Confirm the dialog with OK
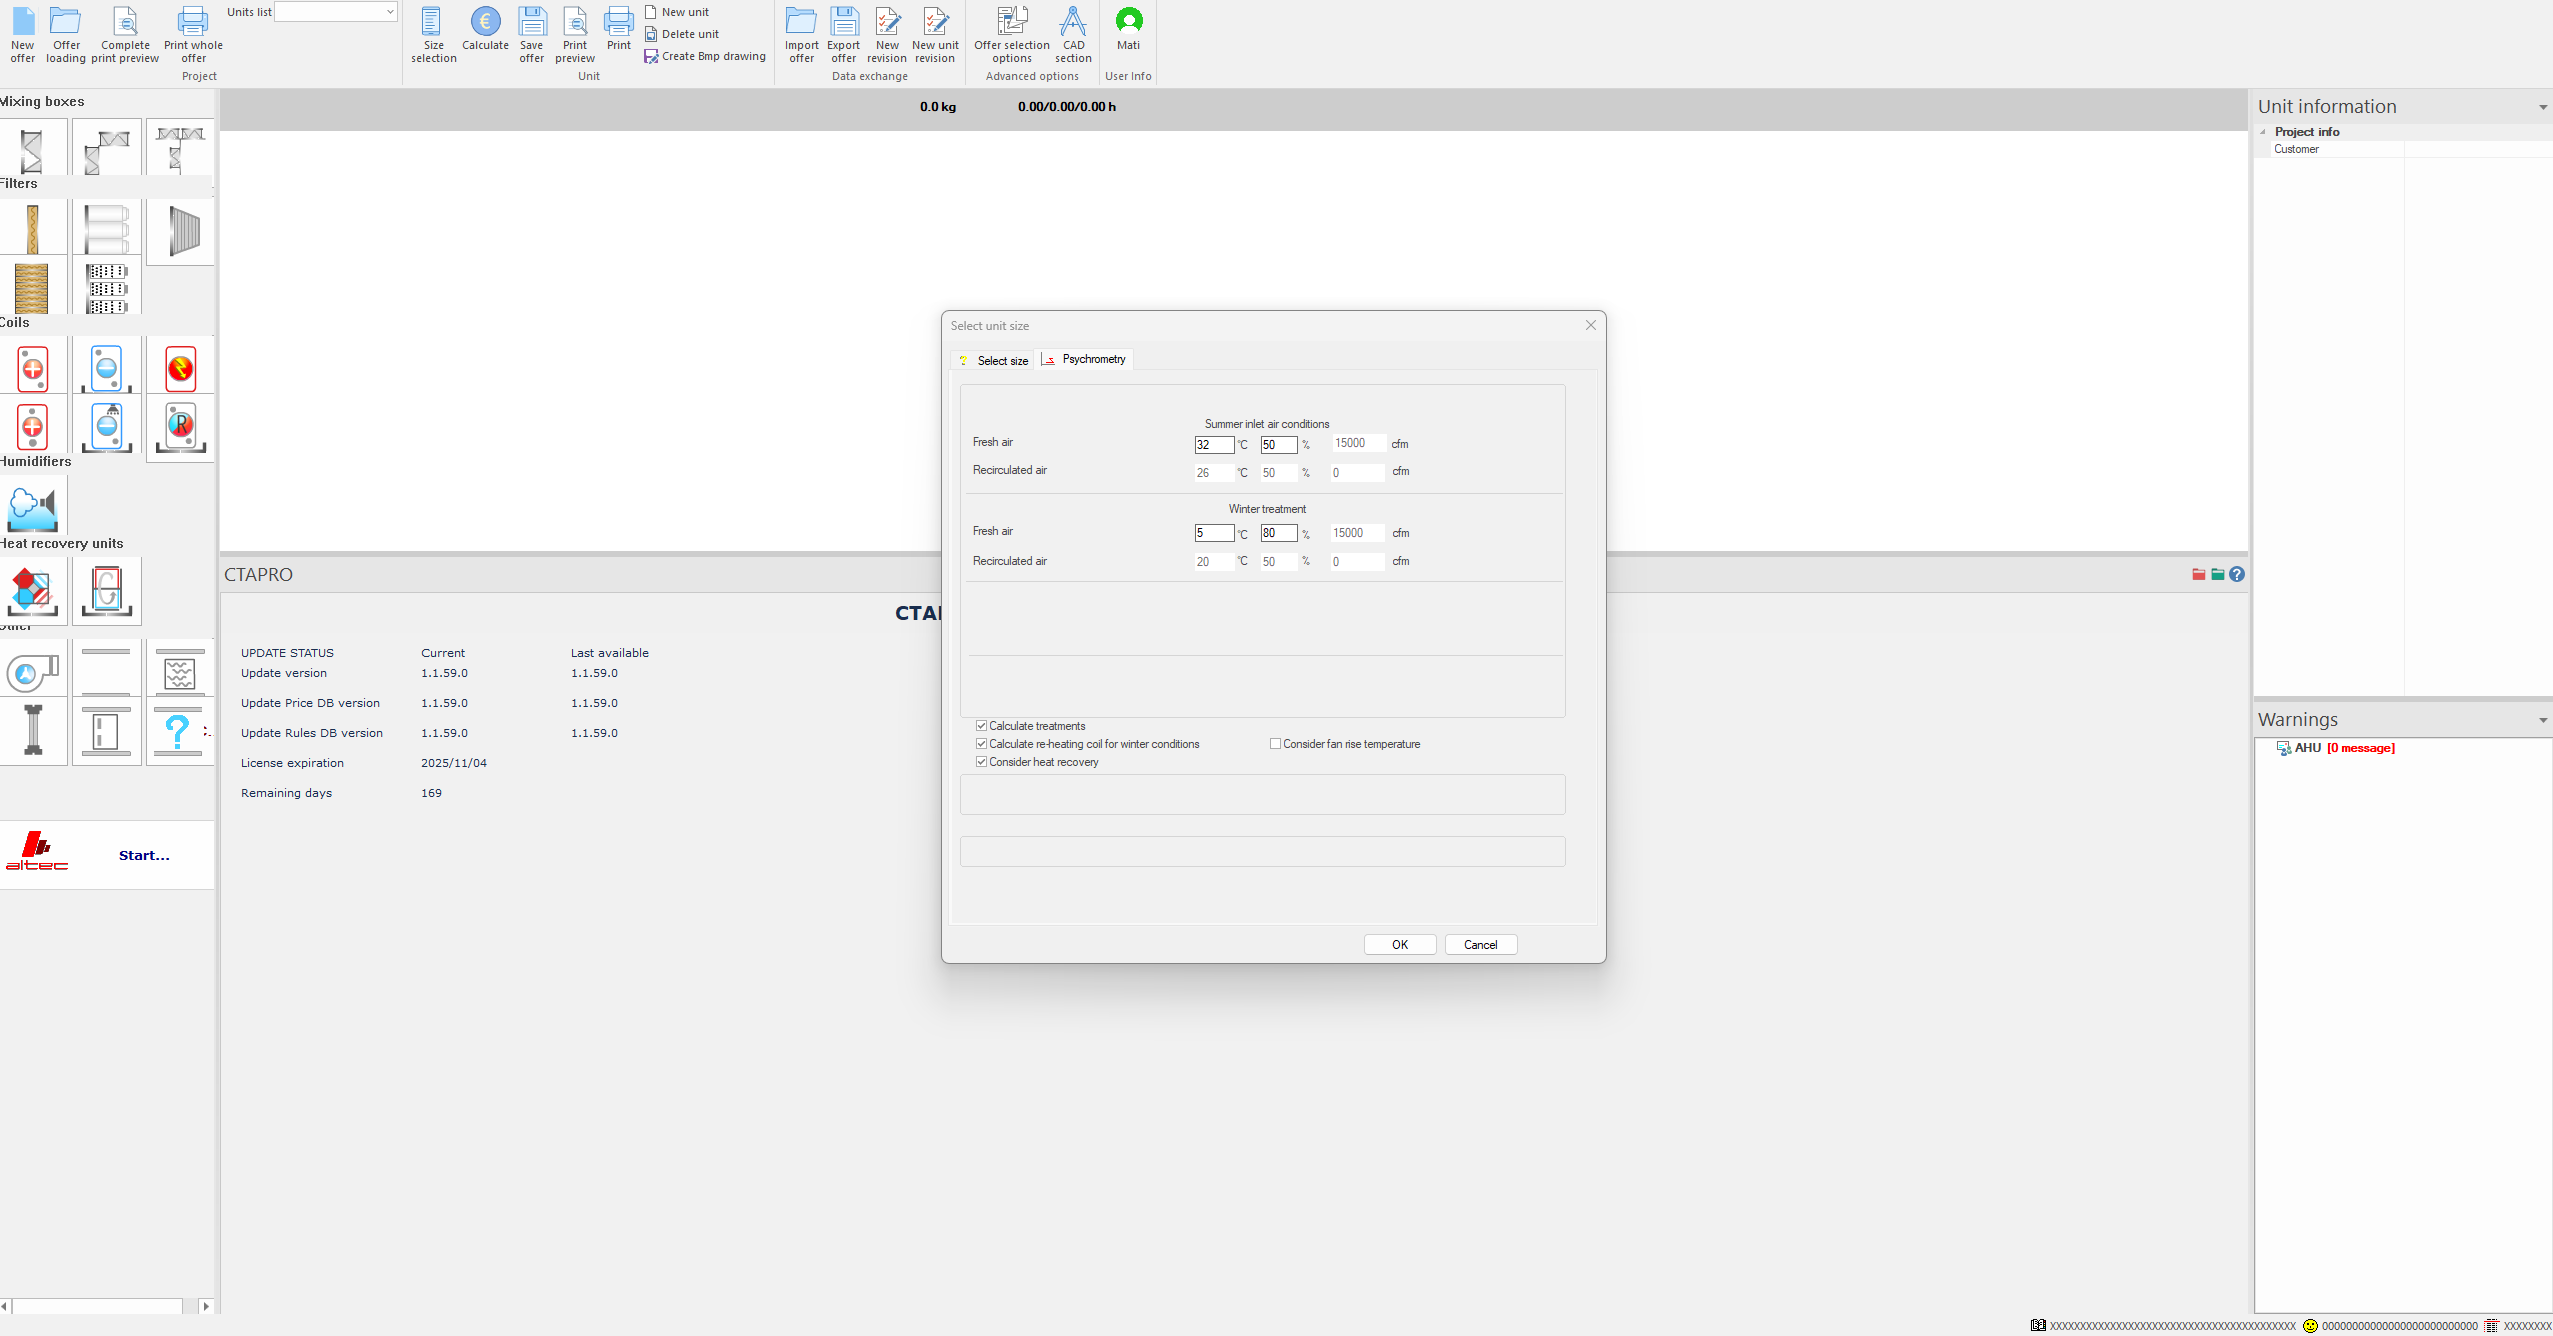This screenshot has width=2553, height=1336. click(1400, 945)
